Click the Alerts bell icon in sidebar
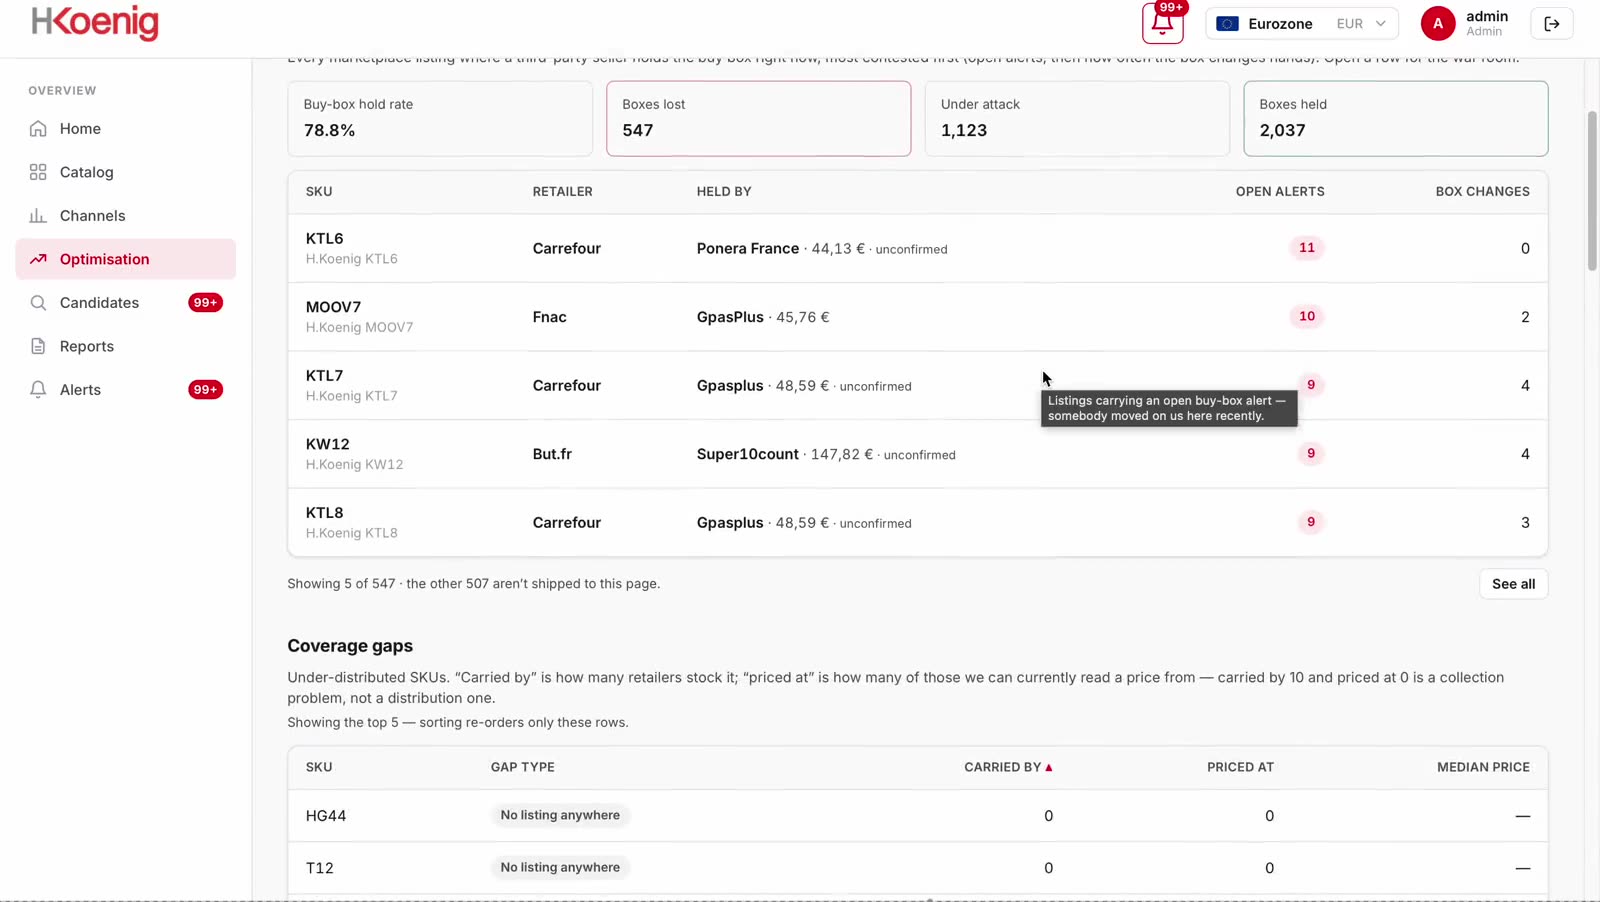Viewport: 1600px width, 902px height. pos(38,390)
